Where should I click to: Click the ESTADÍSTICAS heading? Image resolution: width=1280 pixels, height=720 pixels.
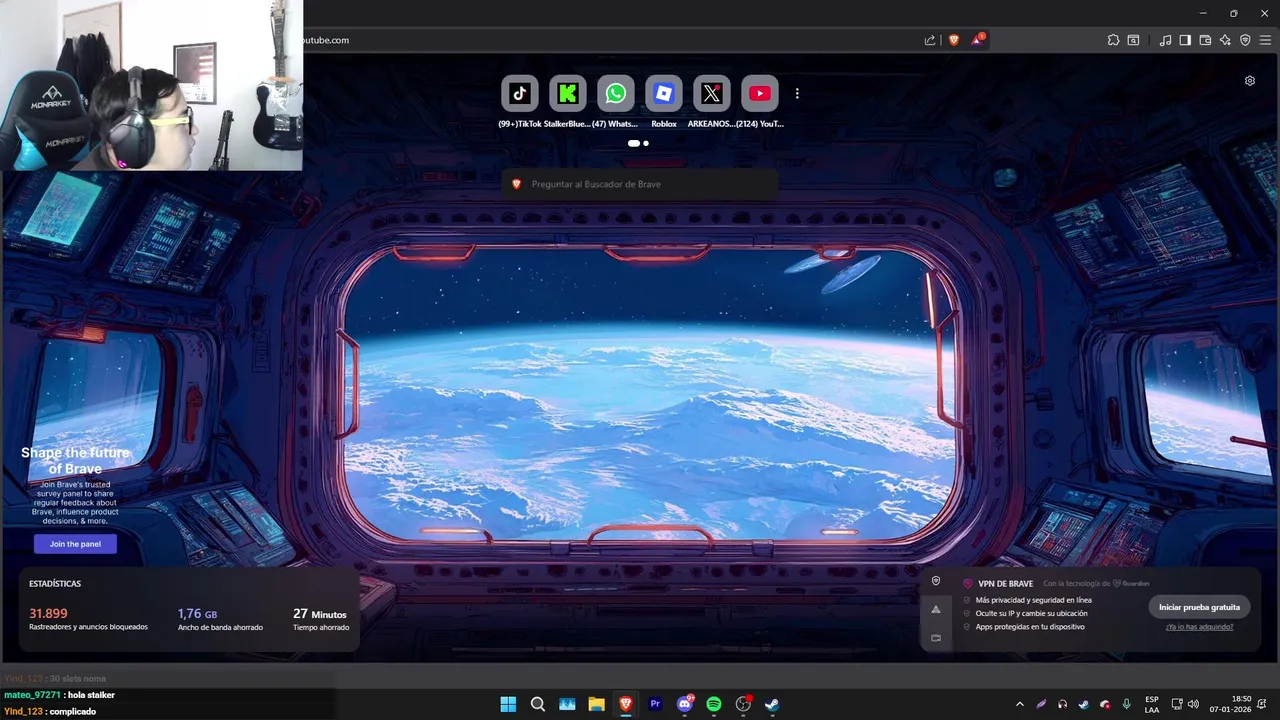(x=55, y=583)
